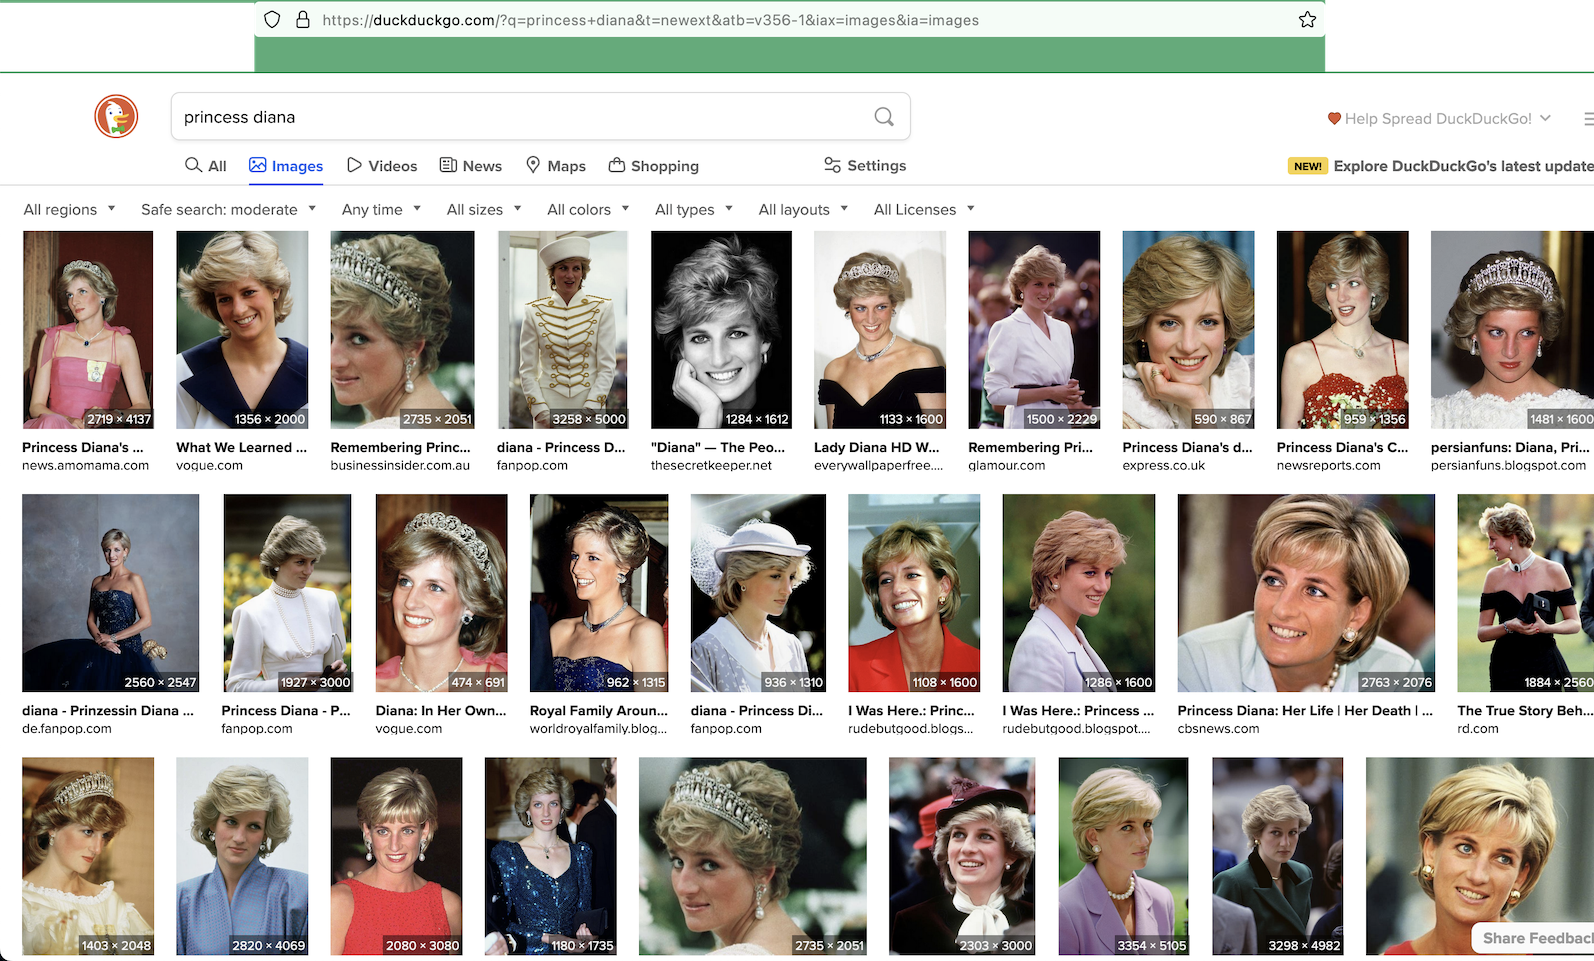Click the padlock site security icon
The width and height of the screenshot is (1594, 961).
303,20
